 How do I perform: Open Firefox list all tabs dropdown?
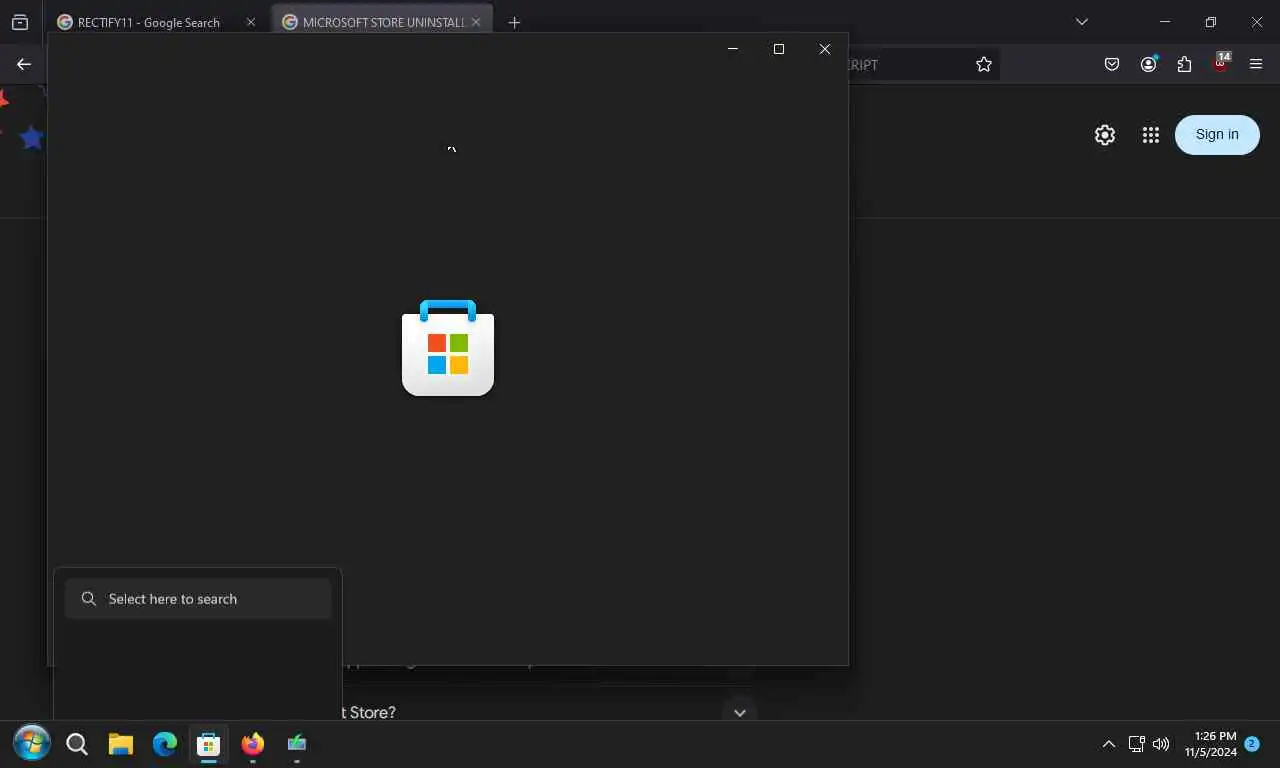[1081, 22]
